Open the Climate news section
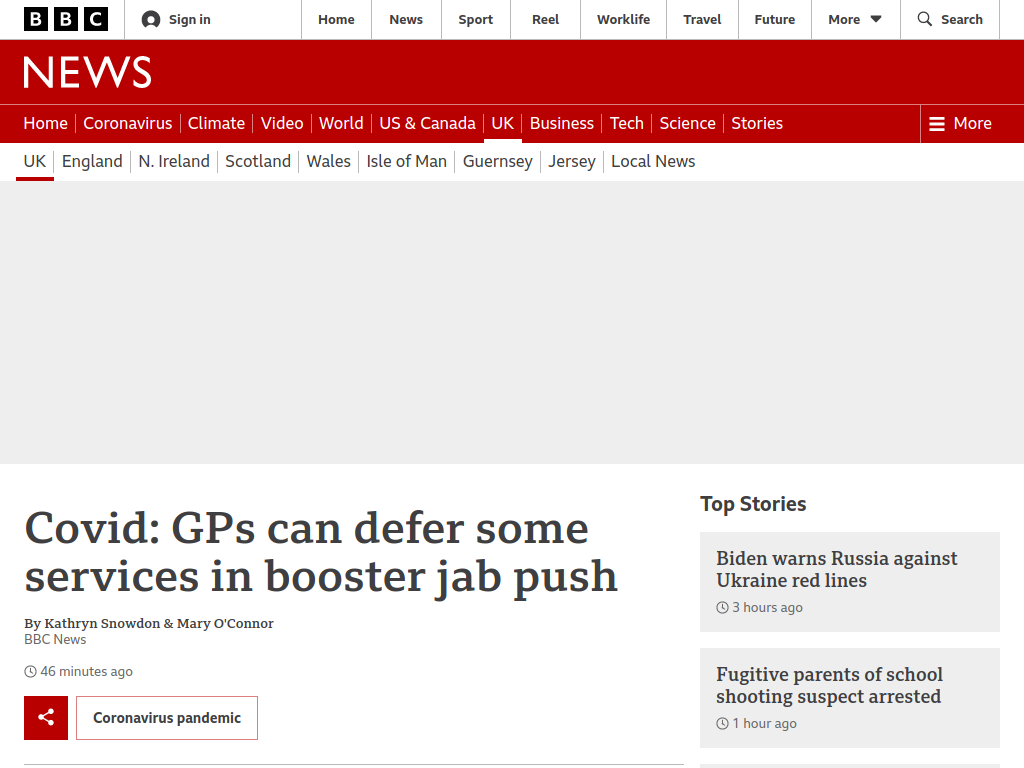Screen dimensions: 1024x768 pyautogui.click(x=216, y=123)
